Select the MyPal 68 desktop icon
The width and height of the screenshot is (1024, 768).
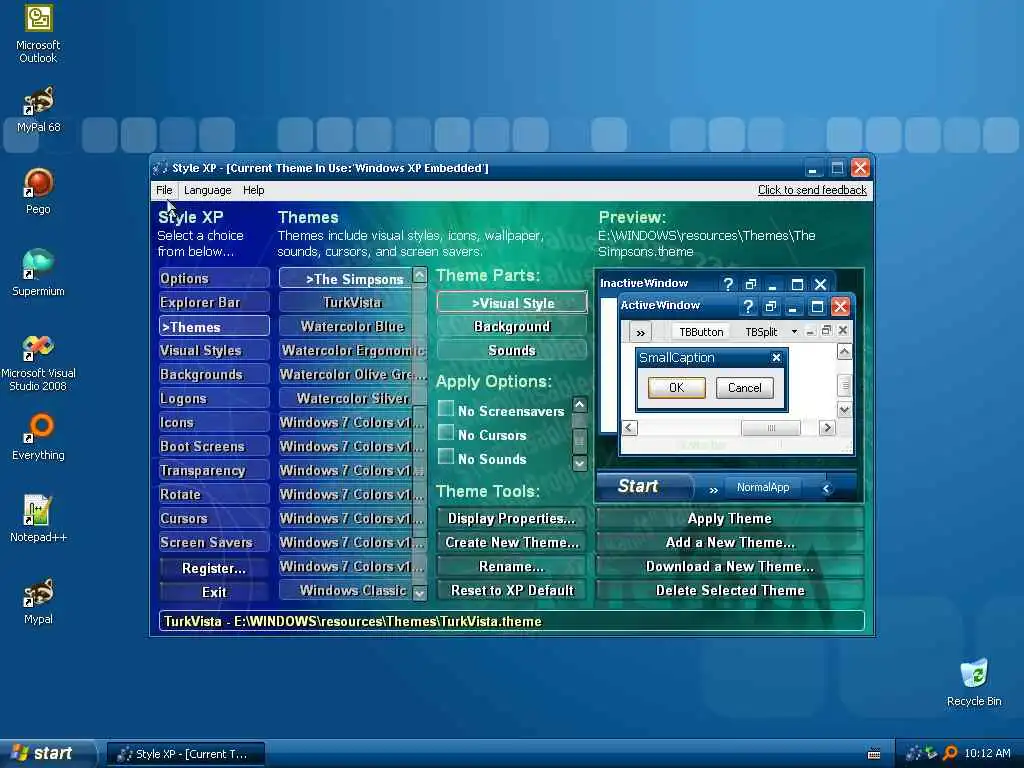coord(38,109)
